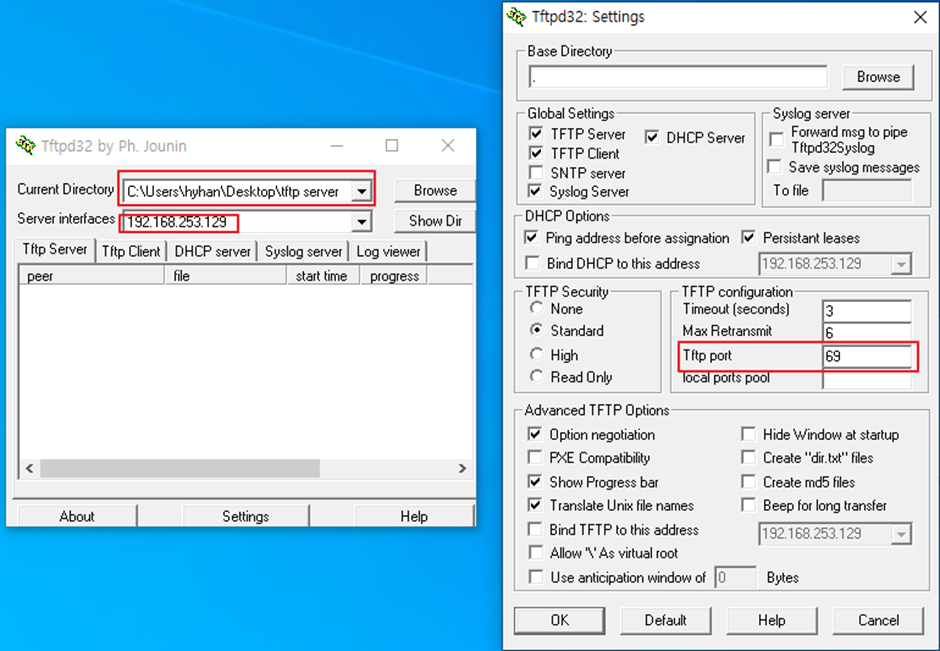Switch to the Log viewer tab

[x=388, y=251]
